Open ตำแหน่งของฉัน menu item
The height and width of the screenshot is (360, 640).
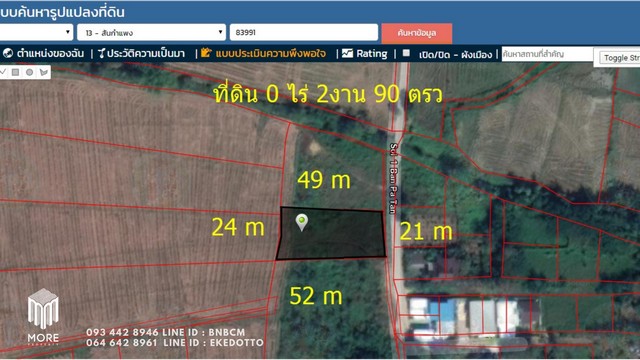tap(50, 53)
